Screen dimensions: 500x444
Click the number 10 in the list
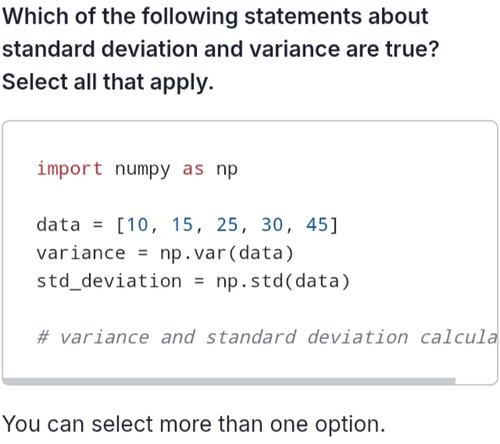click(x=137, y=225)
